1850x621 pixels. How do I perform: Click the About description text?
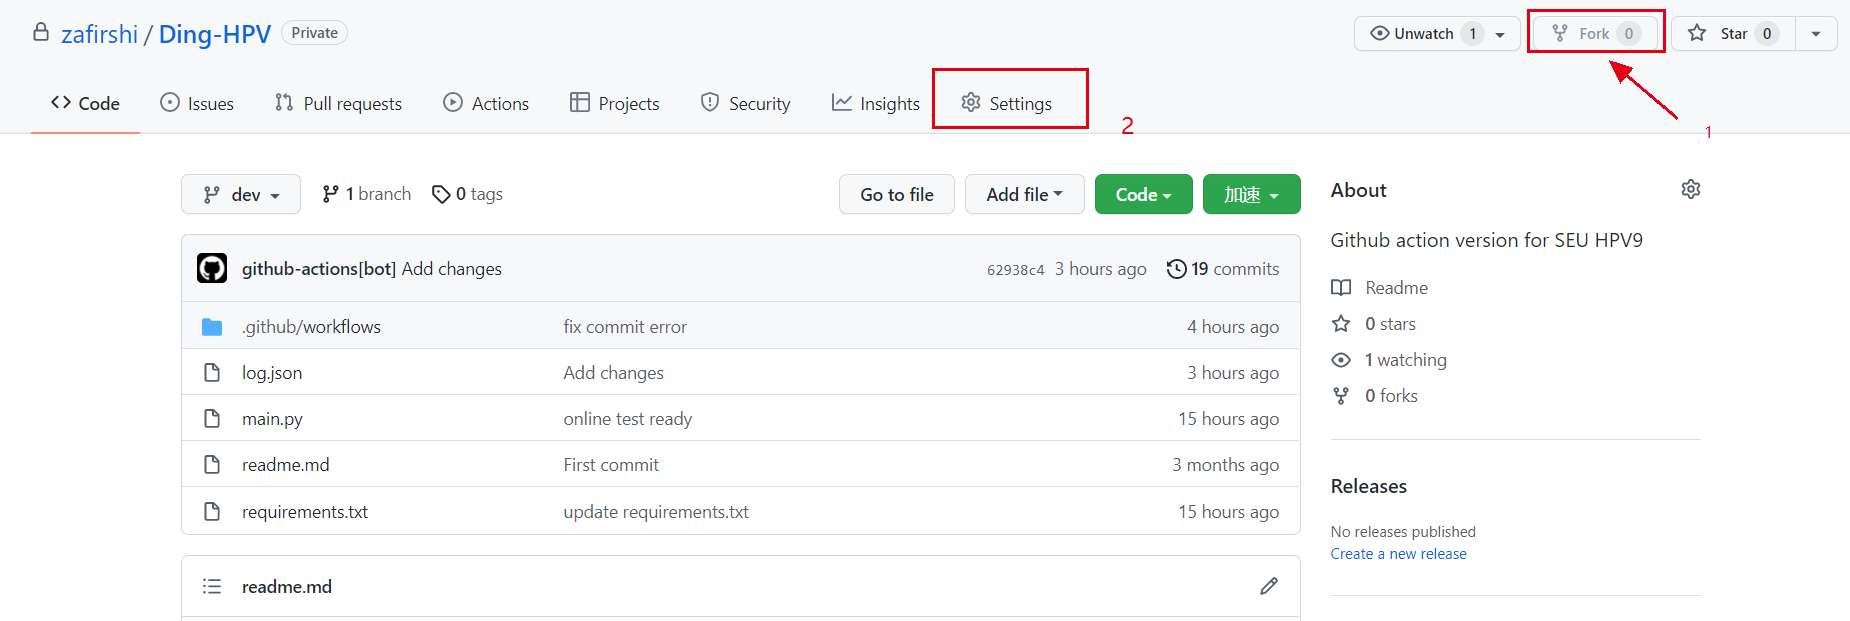1487,240
